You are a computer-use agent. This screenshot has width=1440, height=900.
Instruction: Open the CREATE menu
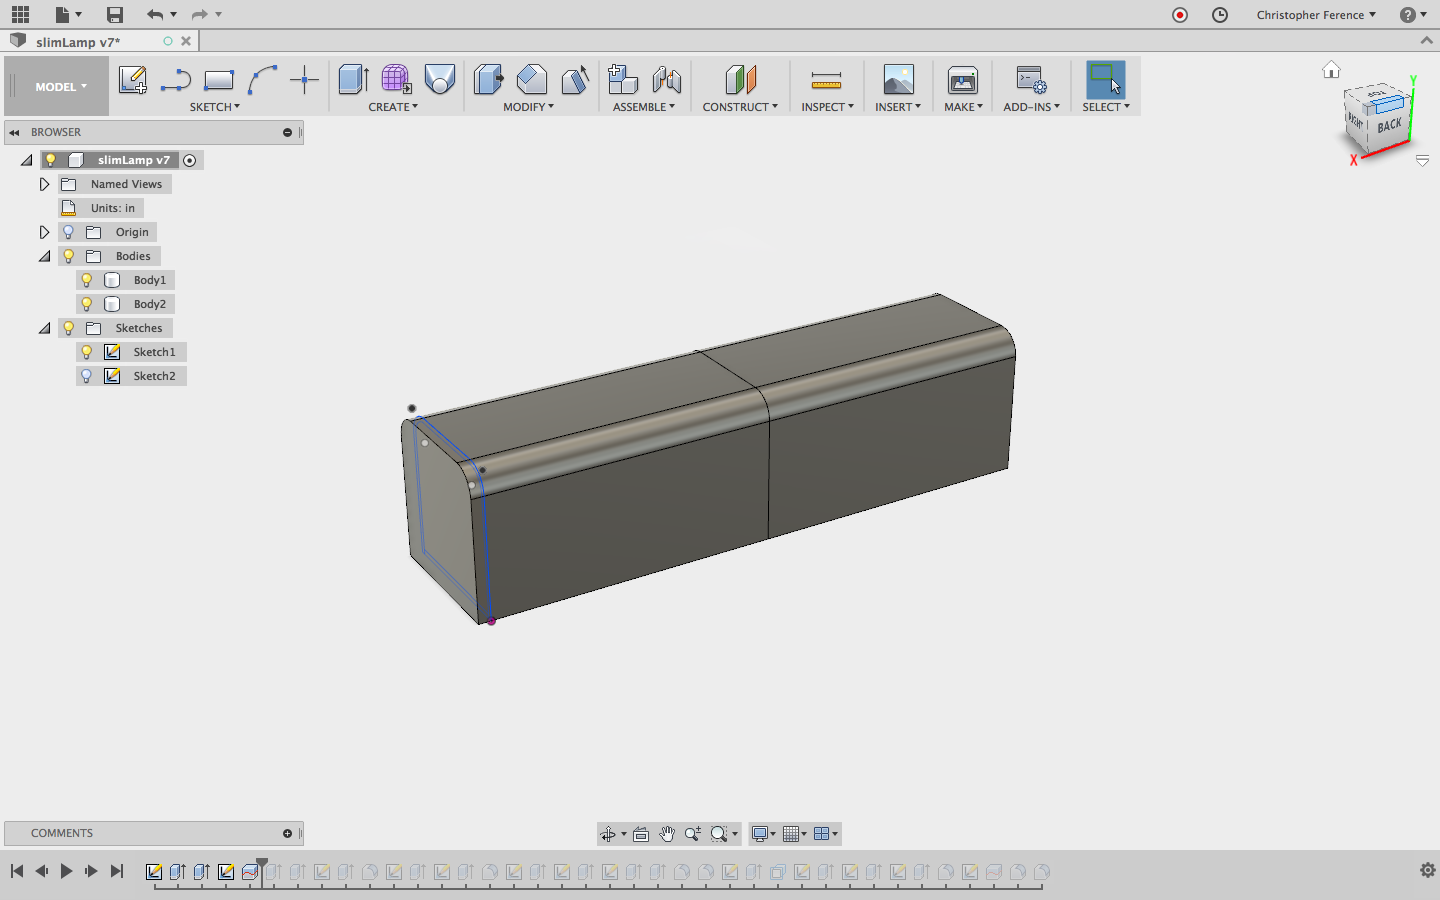click(393, 107)
